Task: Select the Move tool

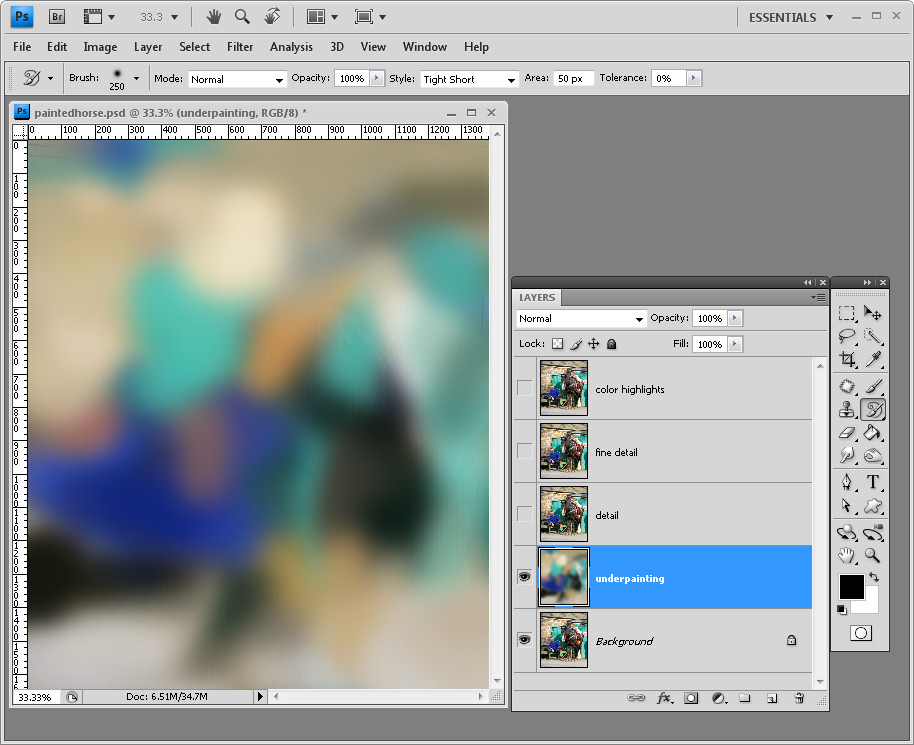Action: pyautogui.click(x=873, y=314)
